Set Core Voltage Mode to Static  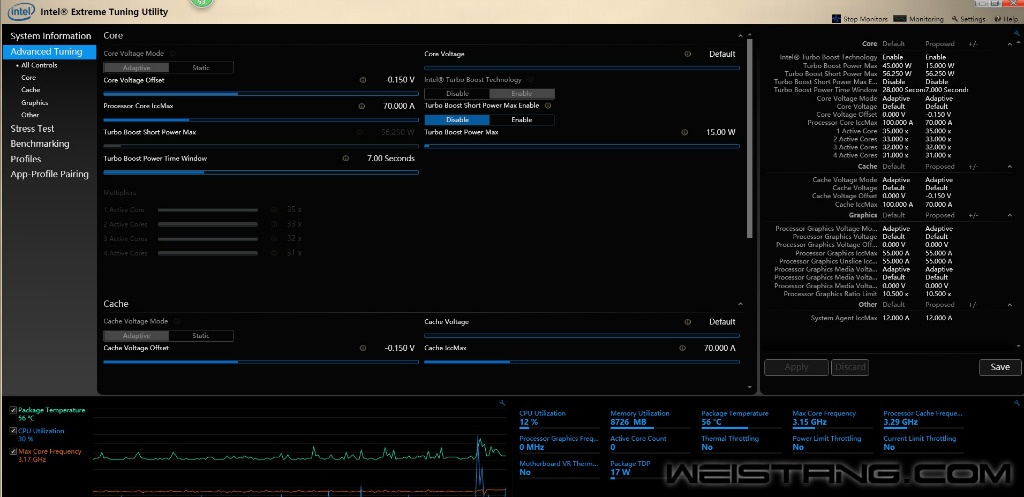[200, 67]
